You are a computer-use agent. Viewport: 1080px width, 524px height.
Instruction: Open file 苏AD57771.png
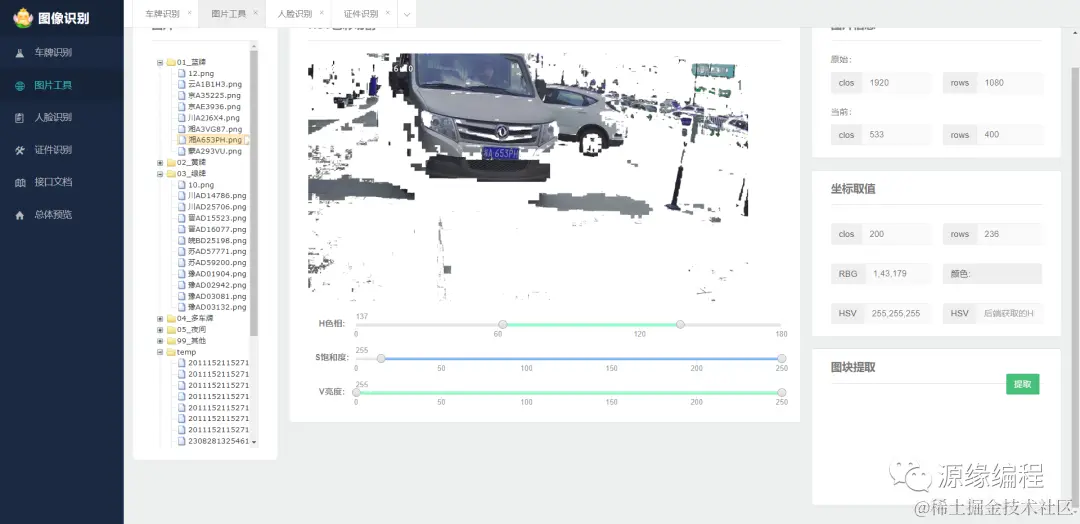point(217,251)
